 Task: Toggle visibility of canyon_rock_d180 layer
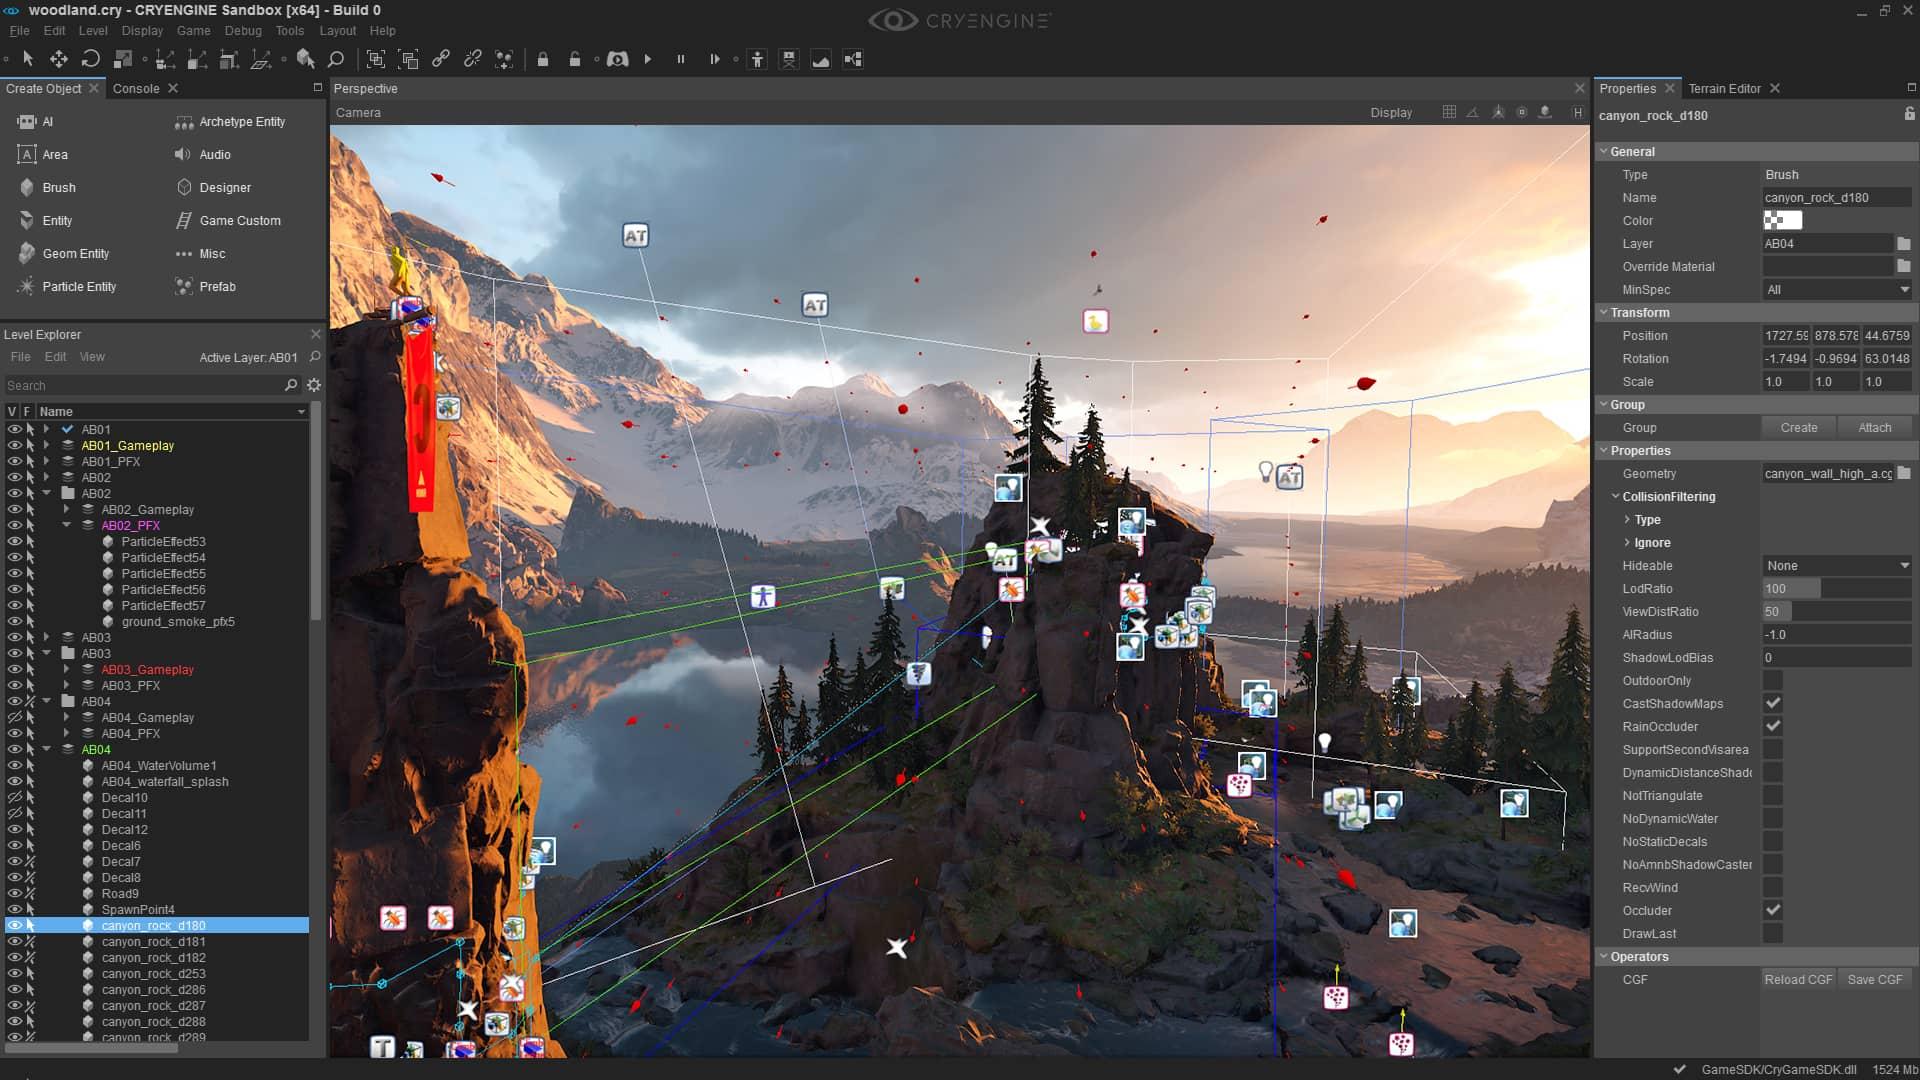coord(12,924)
